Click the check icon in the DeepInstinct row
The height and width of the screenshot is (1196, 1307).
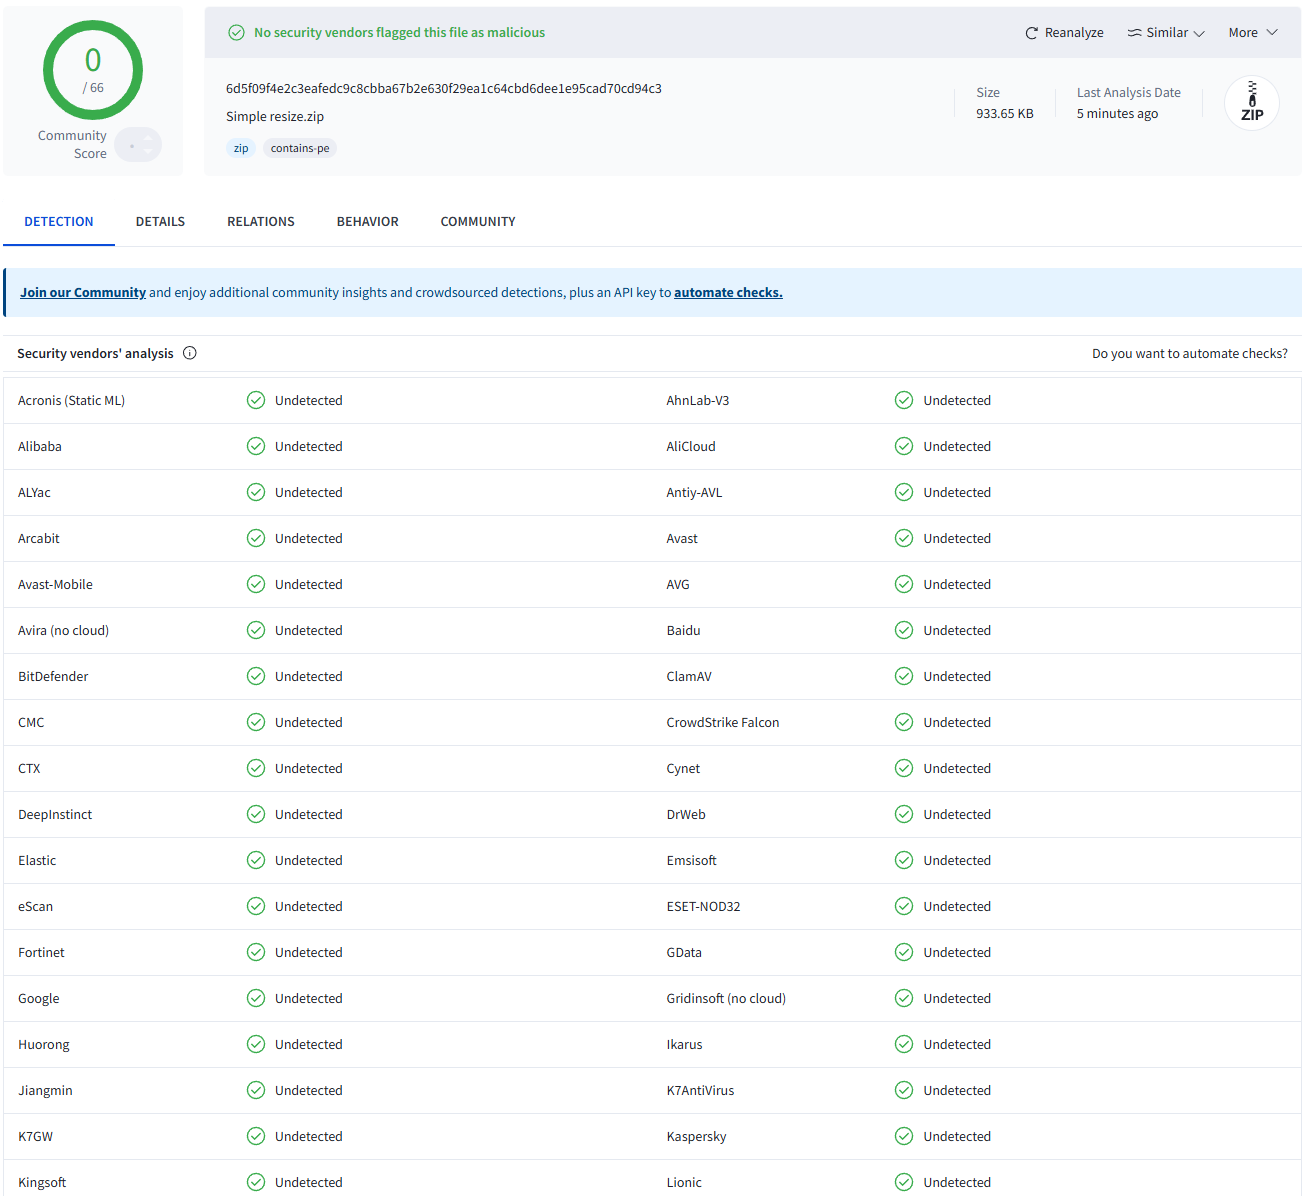pos(256,814)
